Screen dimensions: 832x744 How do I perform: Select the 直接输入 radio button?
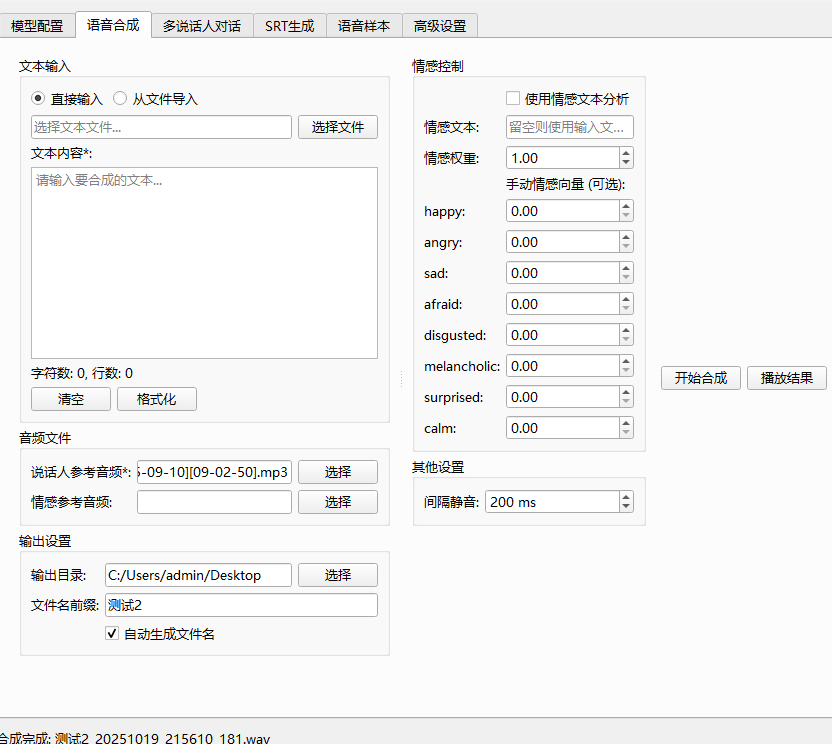tap(38, 99)
